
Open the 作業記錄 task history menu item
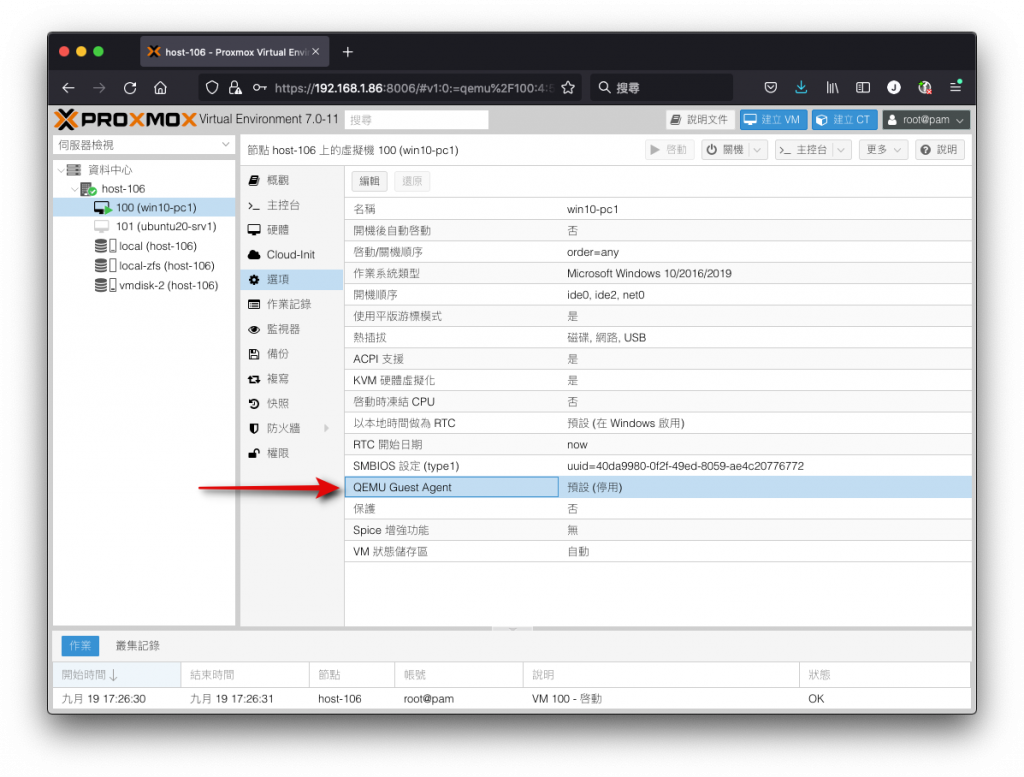292,304
